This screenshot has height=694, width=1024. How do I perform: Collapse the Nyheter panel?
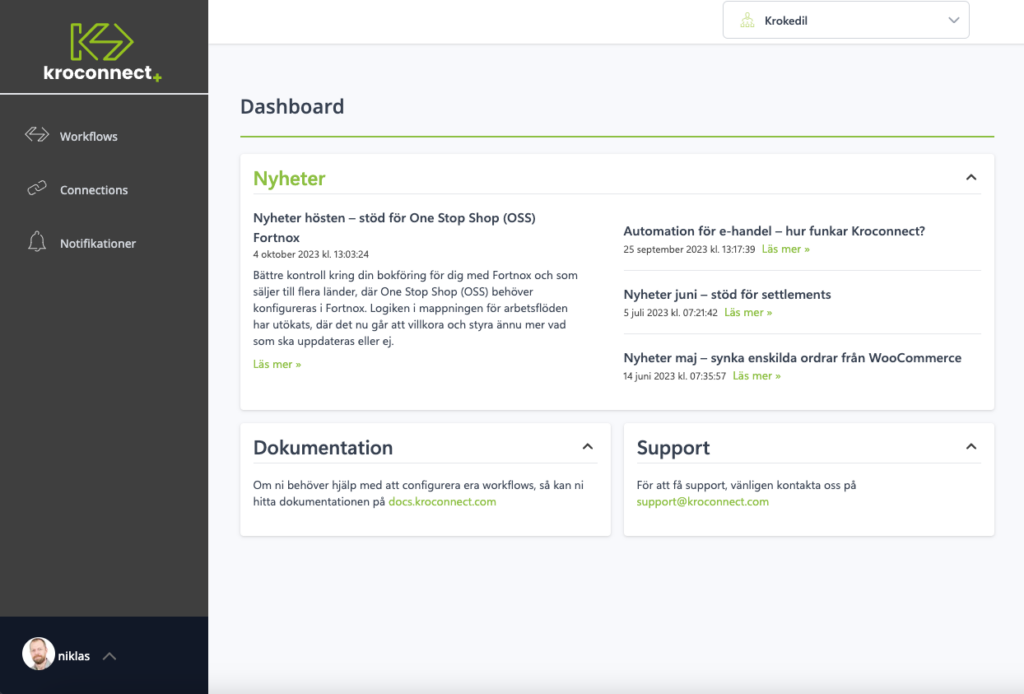(970, 177)
